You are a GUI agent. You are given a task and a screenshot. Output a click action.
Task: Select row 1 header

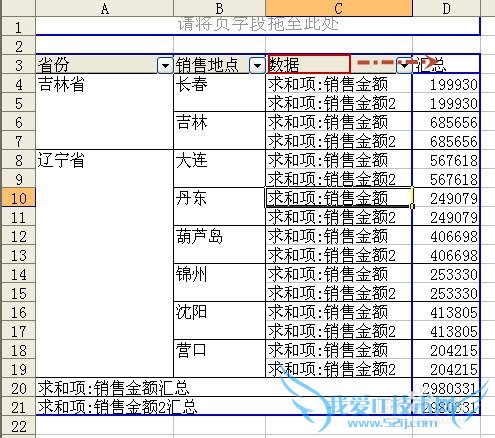click(x=18, y=27)
